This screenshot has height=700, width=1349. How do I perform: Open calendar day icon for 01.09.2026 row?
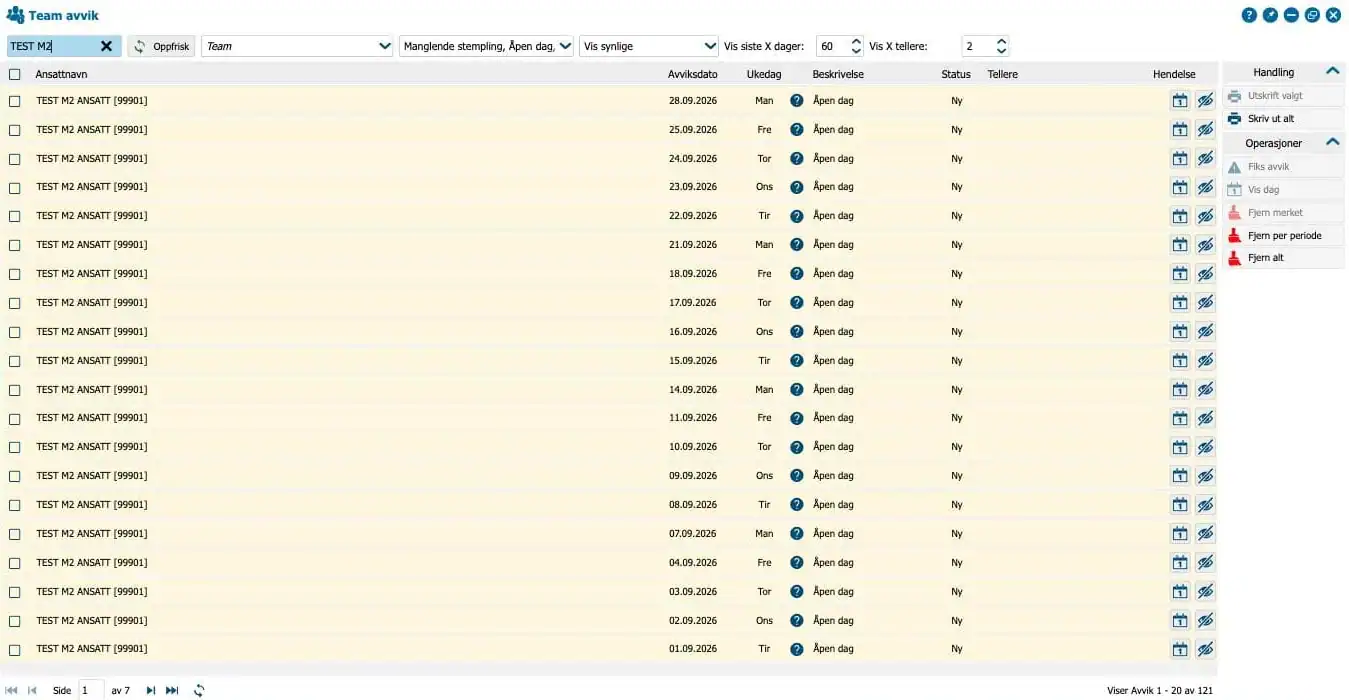[1180, 649]
